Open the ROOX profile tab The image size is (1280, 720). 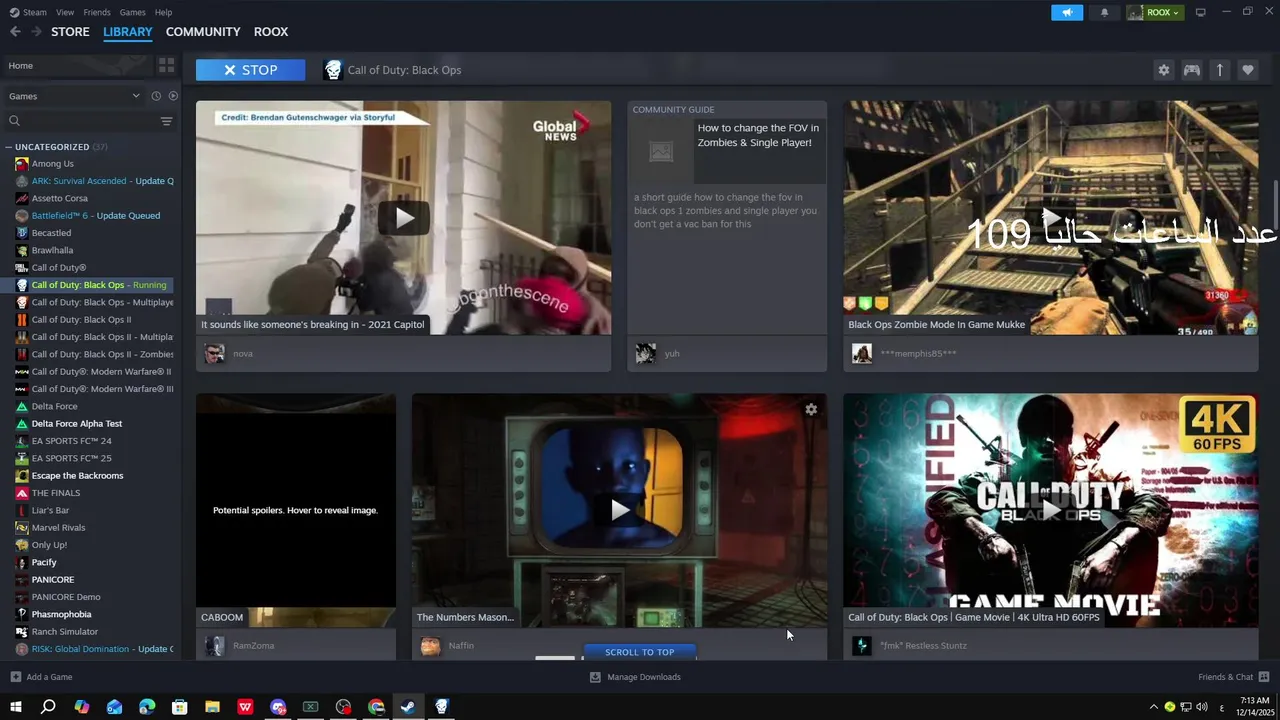(271, 32)
